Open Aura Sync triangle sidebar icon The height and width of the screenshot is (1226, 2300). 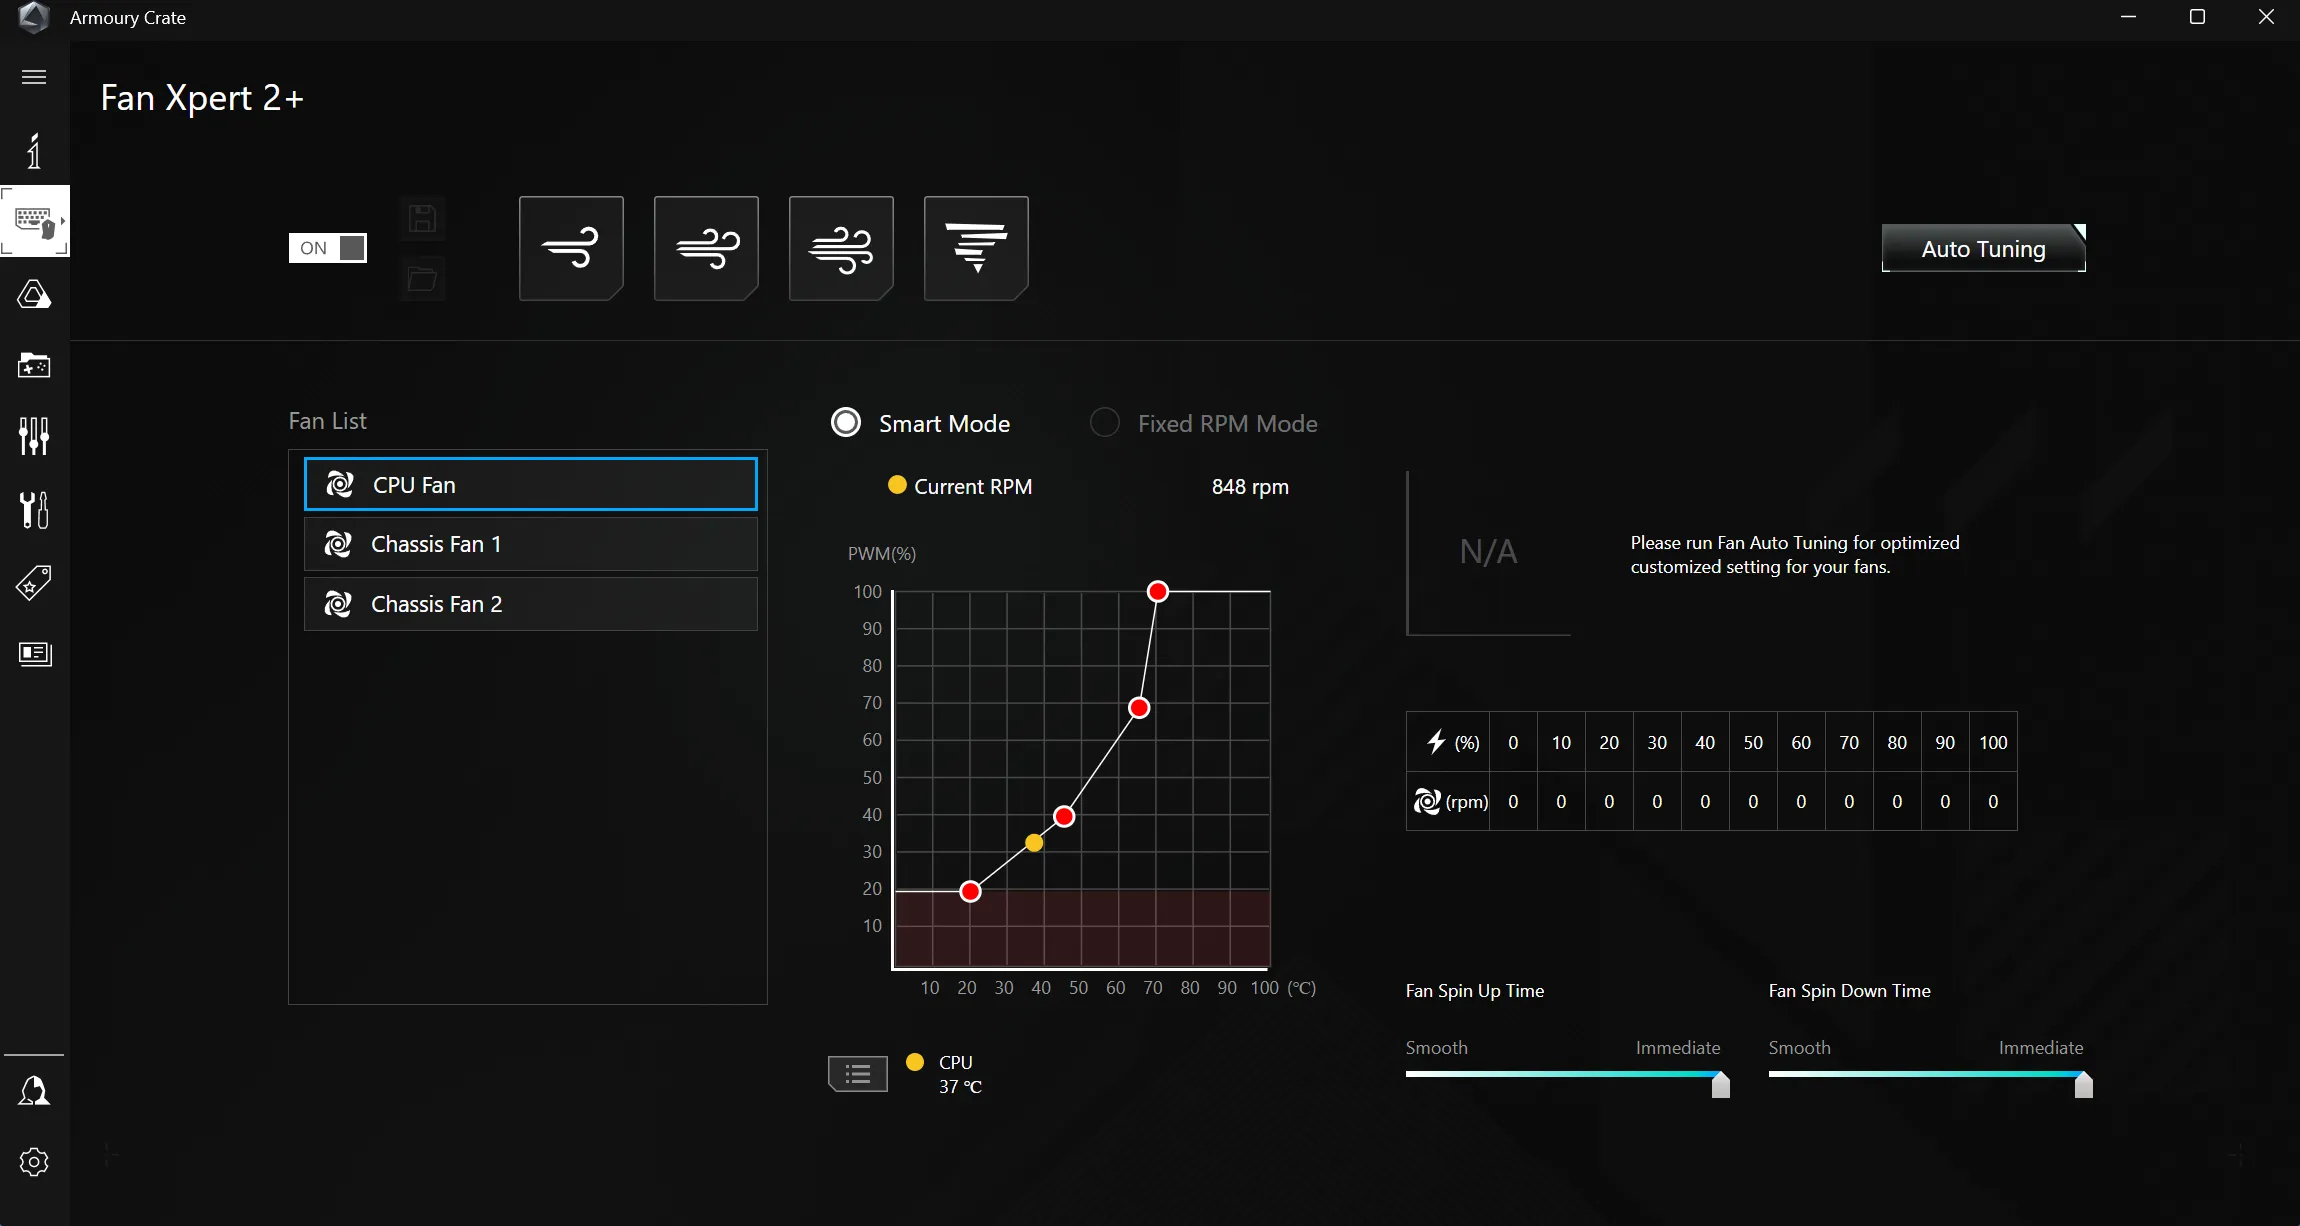tap(34, 294)
